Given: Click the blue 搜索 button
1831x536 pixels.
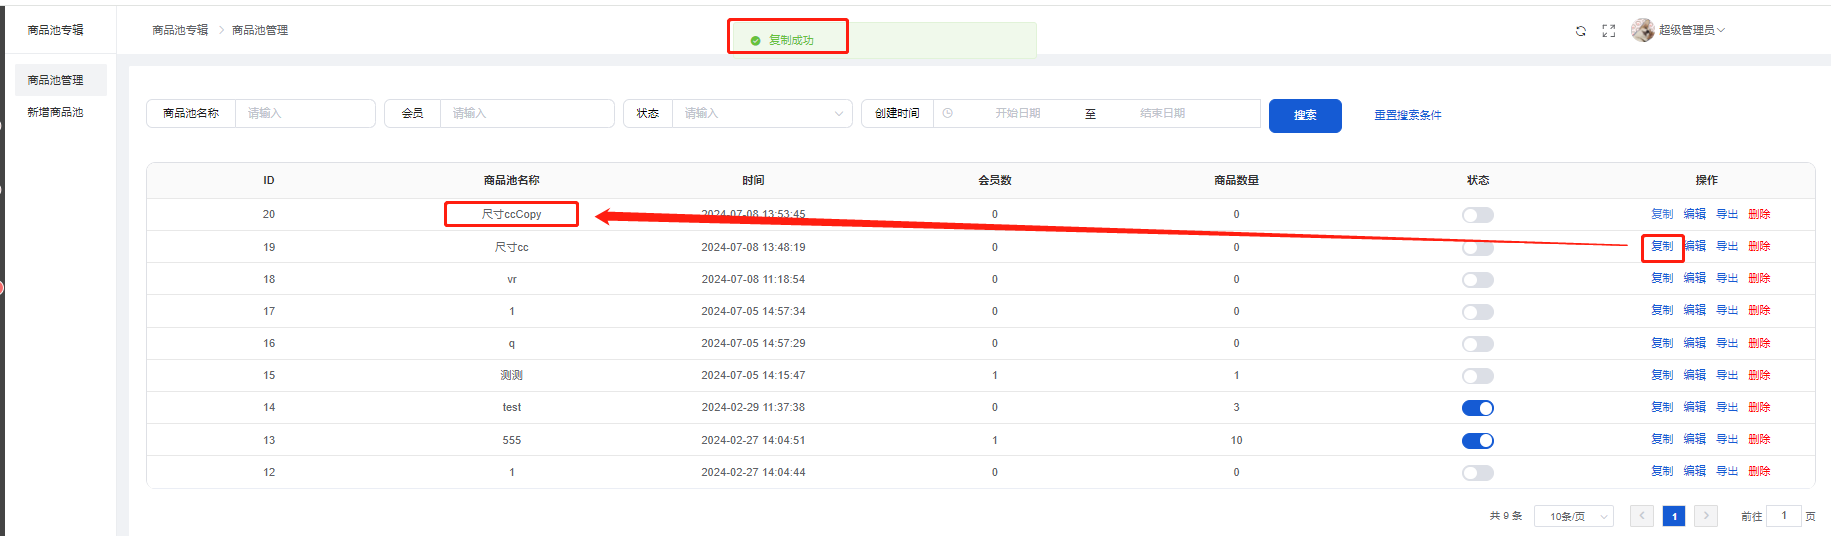Looking at the screenshot, I should click(1305, 115).
